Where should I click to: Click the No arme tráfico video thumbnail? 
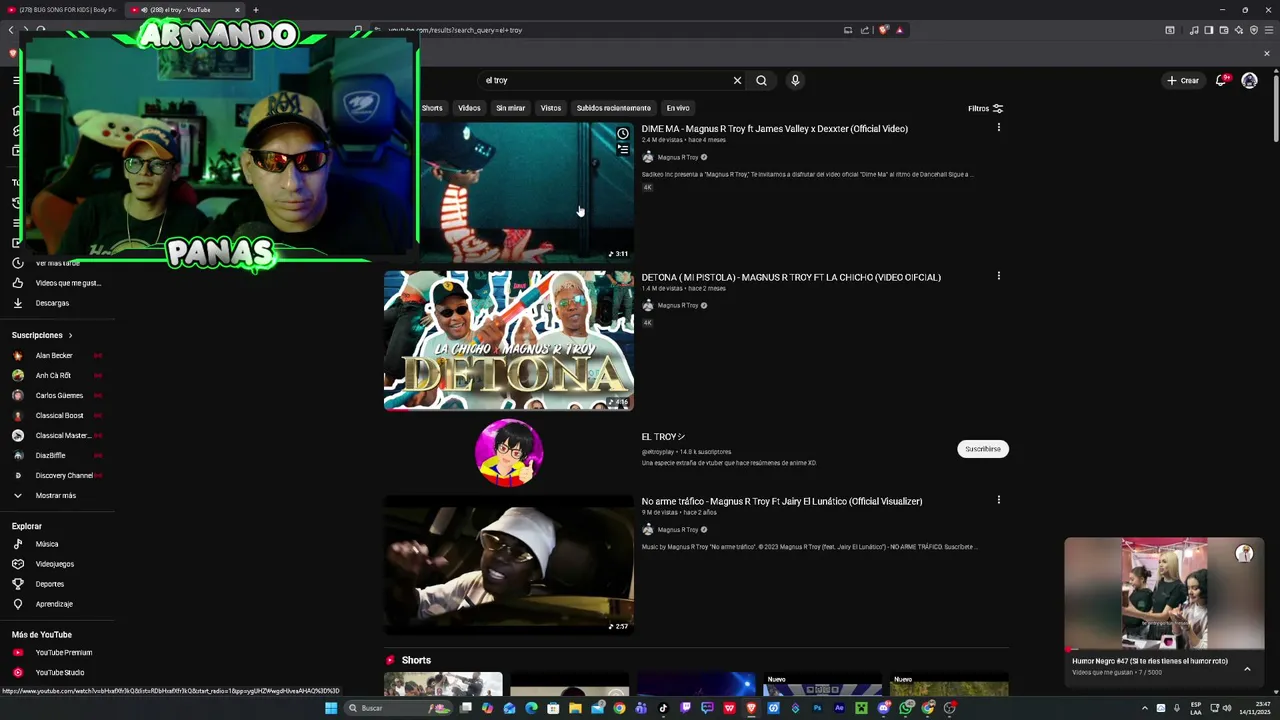tap(509, 565)
